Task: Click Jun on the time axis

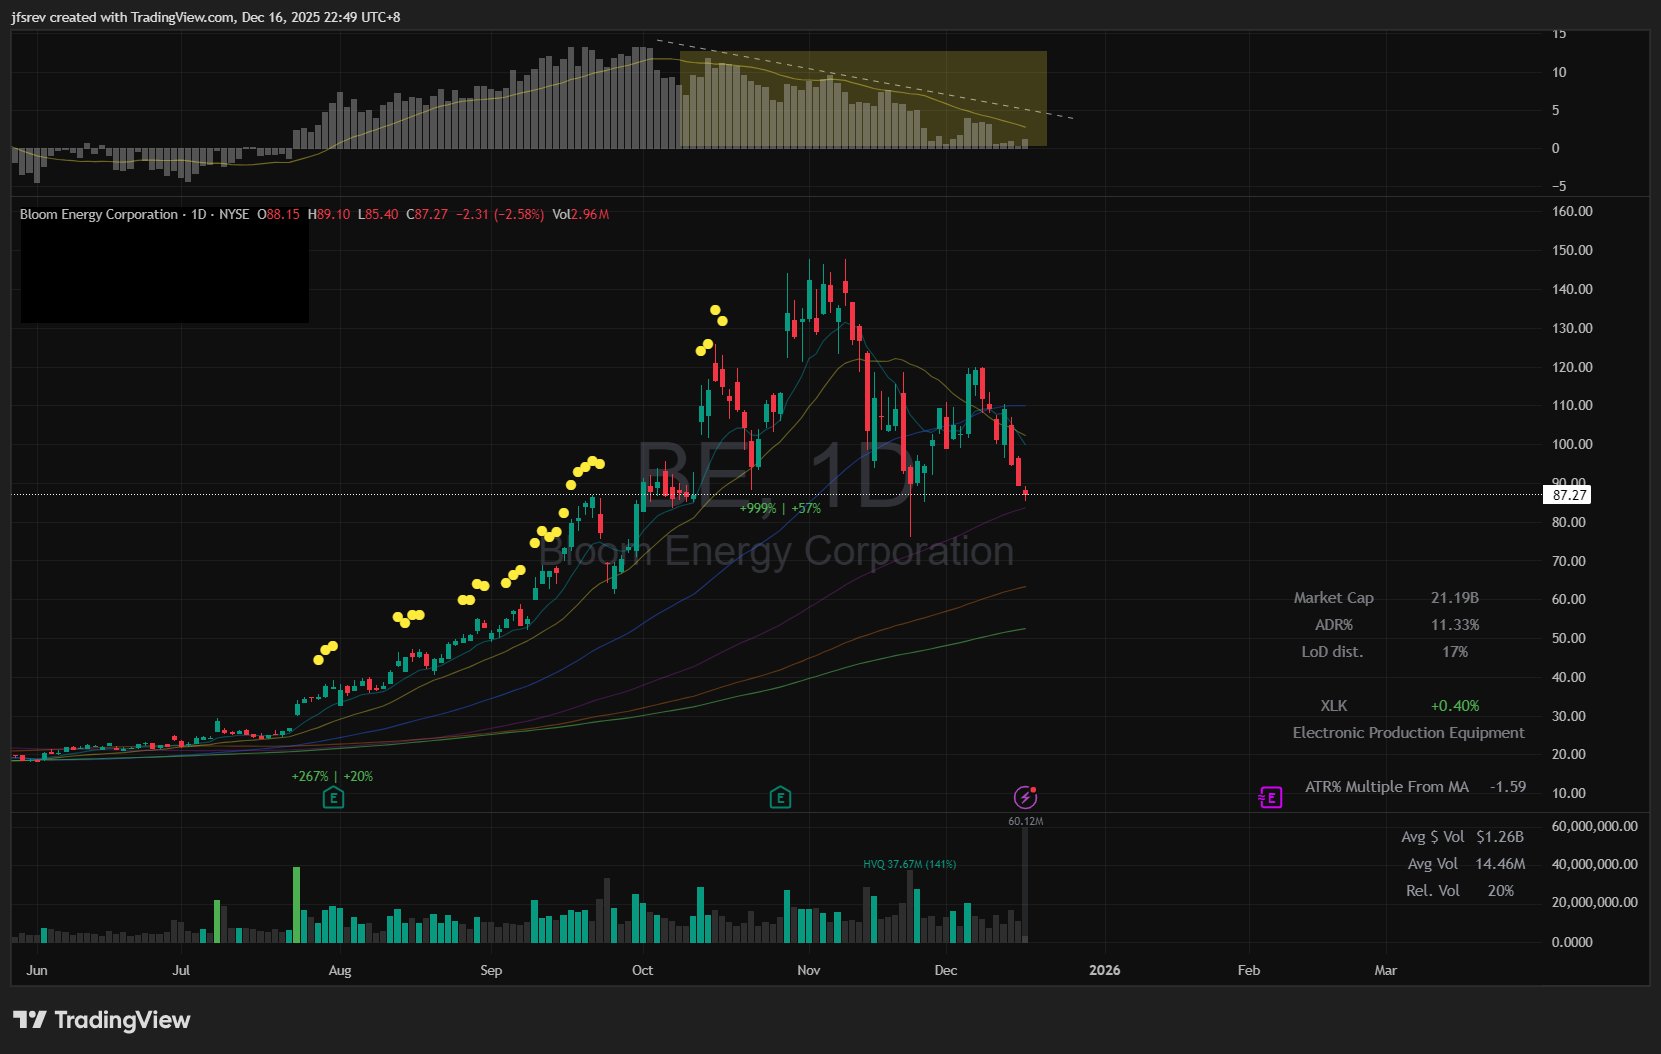Action: [37, 970]
